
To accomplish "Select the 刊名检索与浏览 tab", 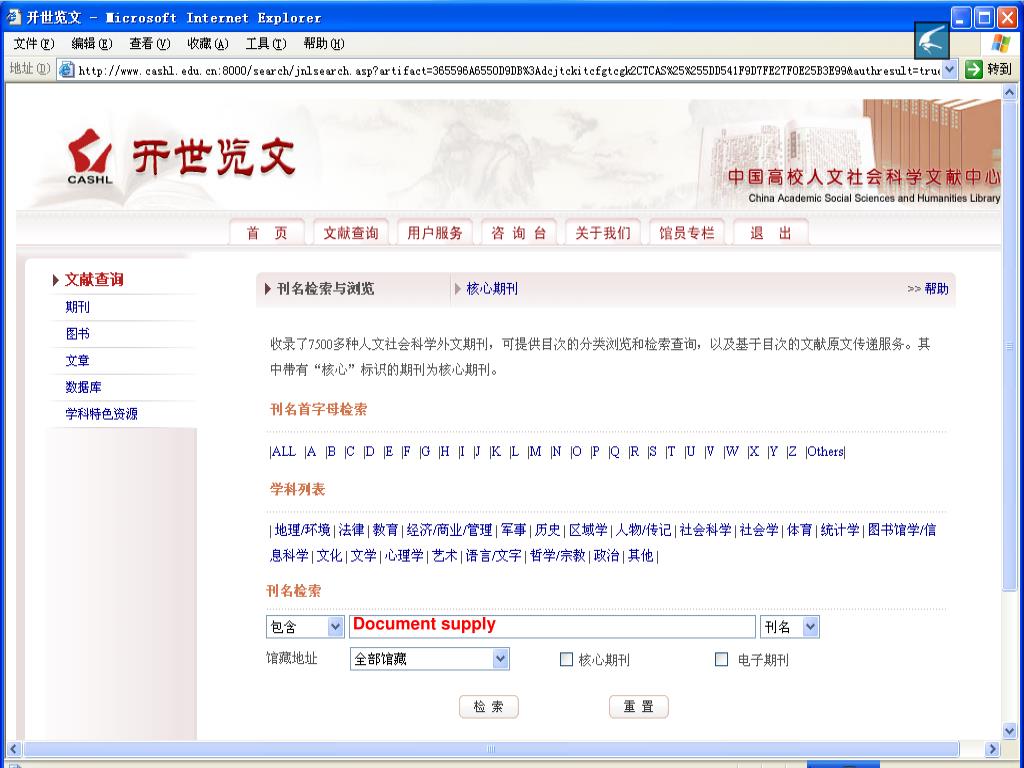I will point(325,289).
